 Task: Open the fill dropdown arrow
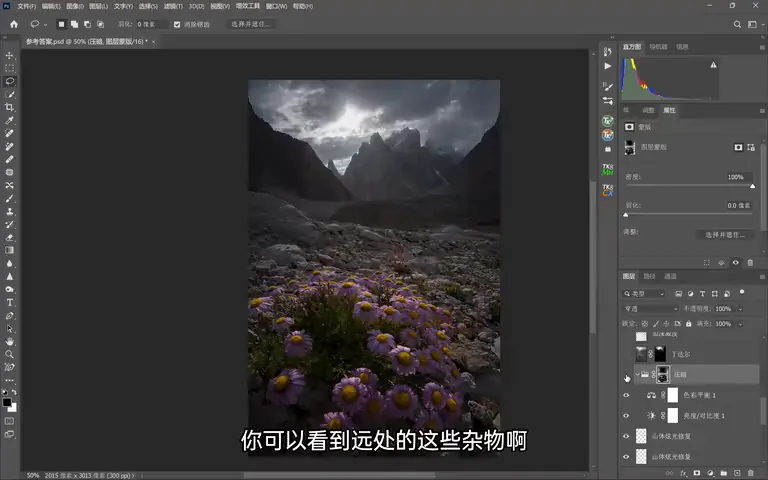740,324
